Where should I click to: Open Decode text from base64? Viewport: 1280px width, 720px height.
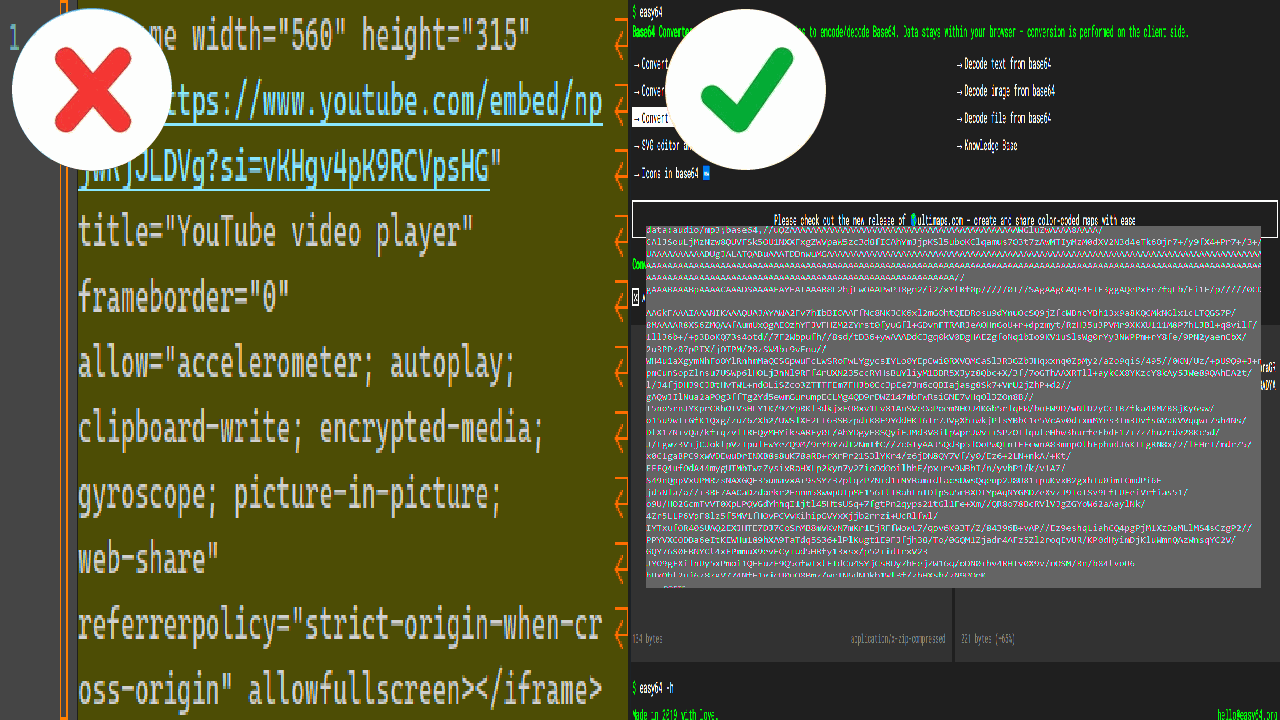pyautogui.click(x=1007, y=64)
